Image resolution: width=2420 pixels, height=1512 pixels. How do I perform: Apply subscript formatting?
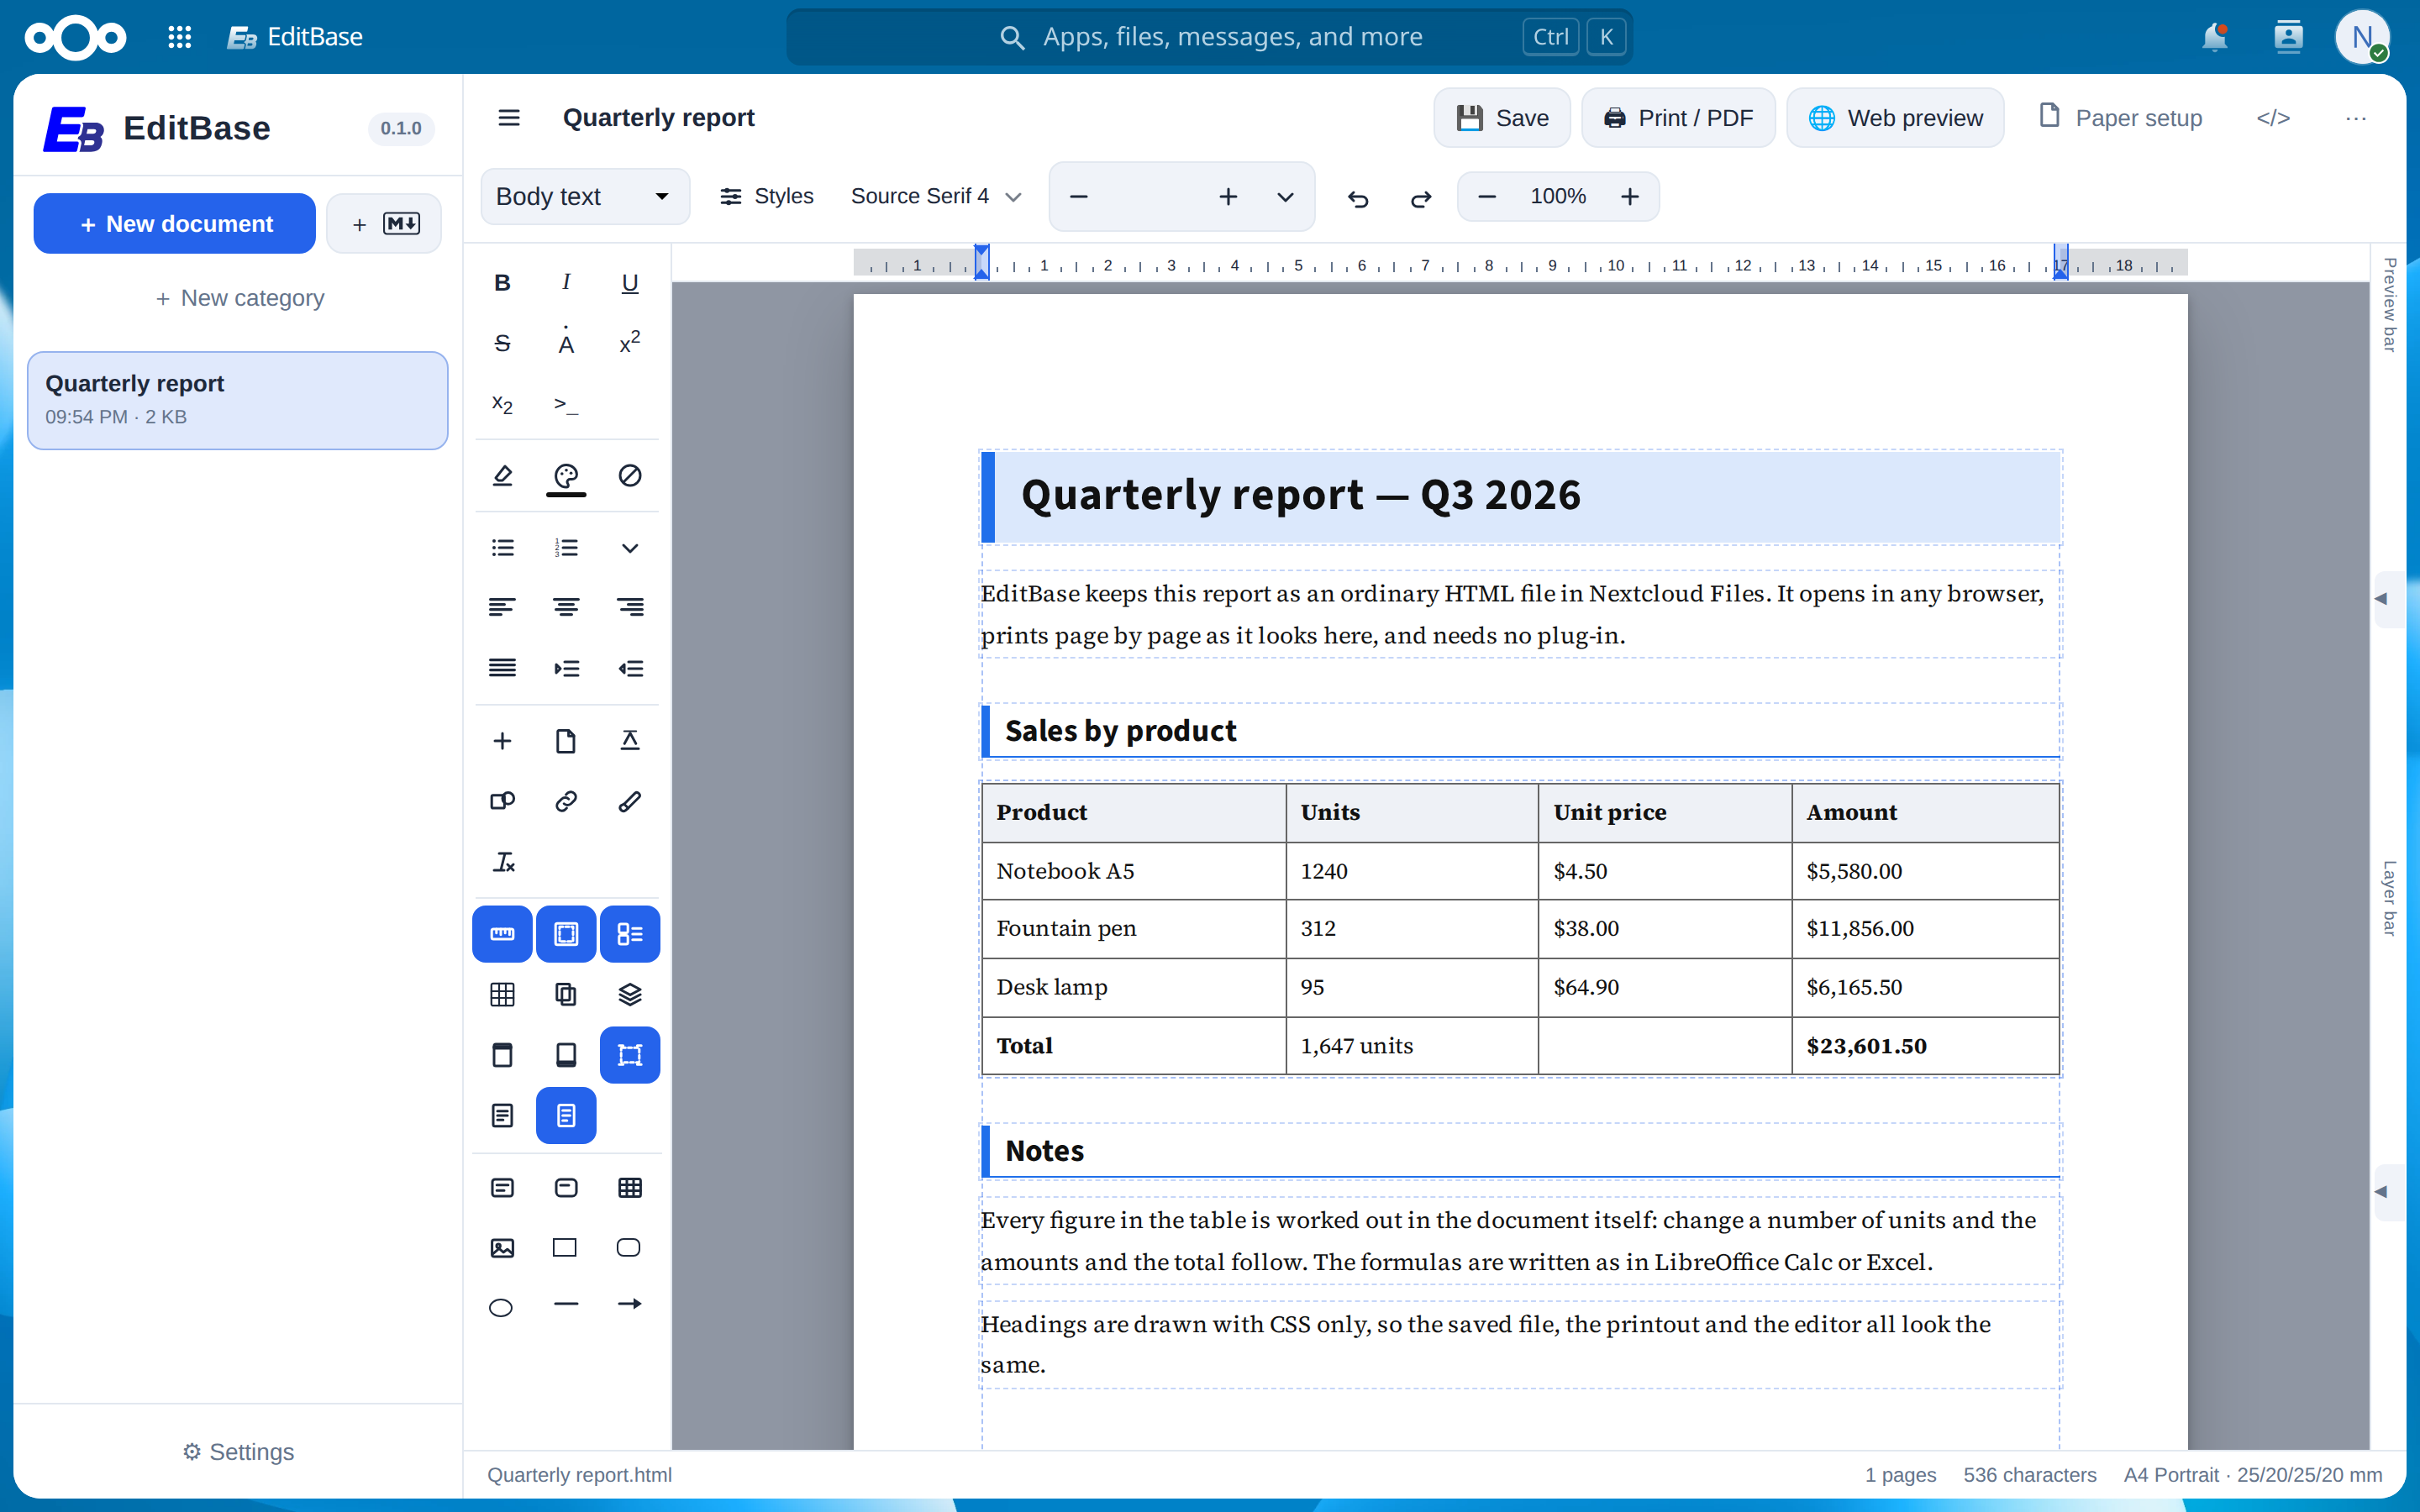[502, 404]
